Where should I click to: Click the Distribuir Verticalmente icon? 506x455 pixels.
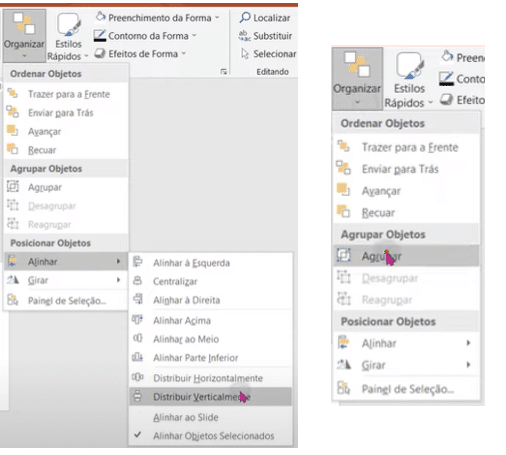coord(138,396)
